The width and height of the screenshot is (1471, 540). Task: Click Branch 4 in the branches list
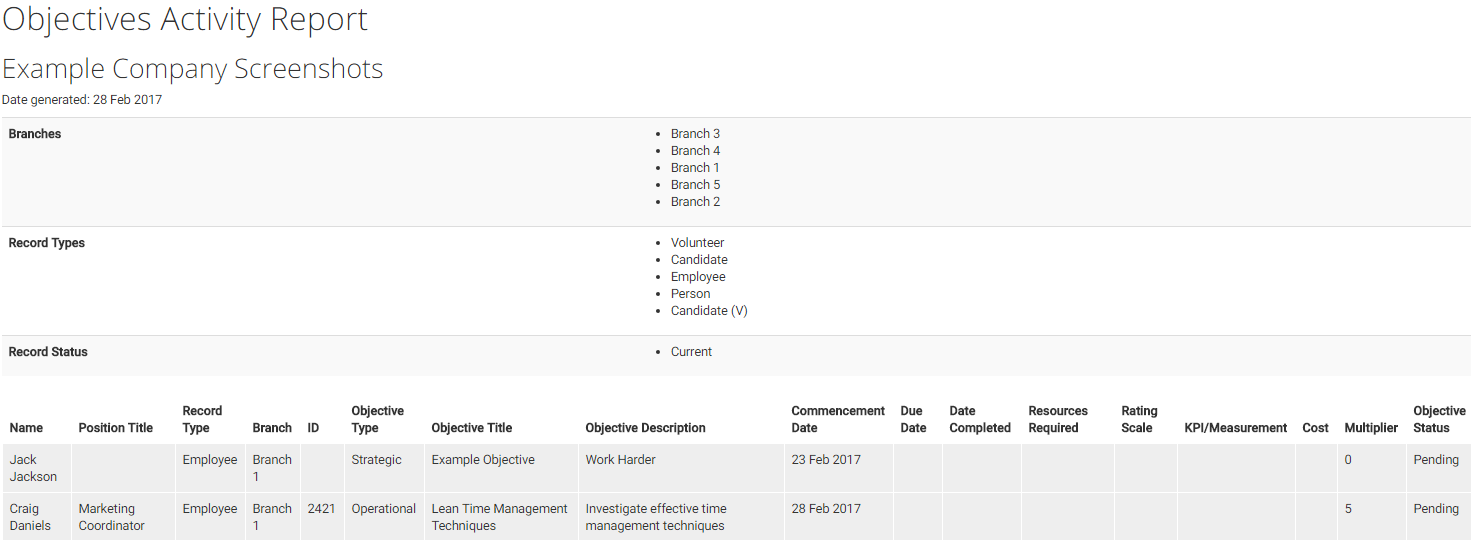pyautogui.click(x=695, y=151)
